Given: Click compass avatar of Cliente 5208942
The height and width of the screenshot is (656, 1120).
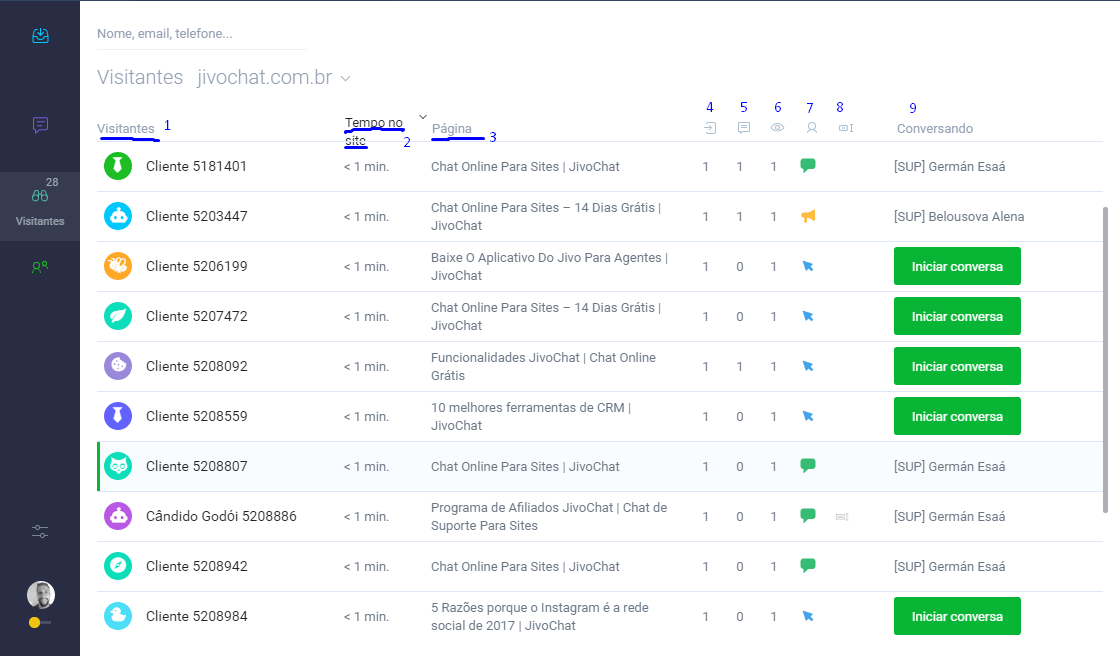Looking at the screenshot, I should (x=118, y=567).
